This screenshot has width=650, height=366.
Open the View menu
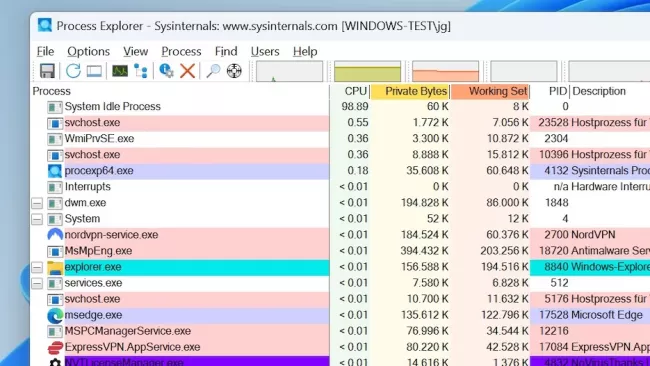pos(136,51)
